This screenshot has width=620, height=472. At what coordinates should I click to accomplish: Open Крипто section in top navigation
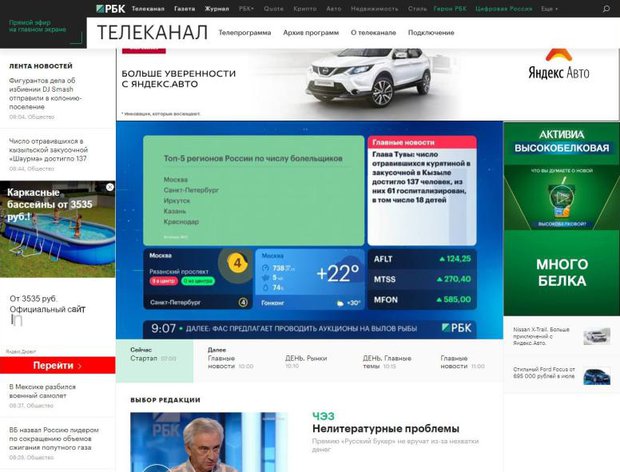pos(305,9)
